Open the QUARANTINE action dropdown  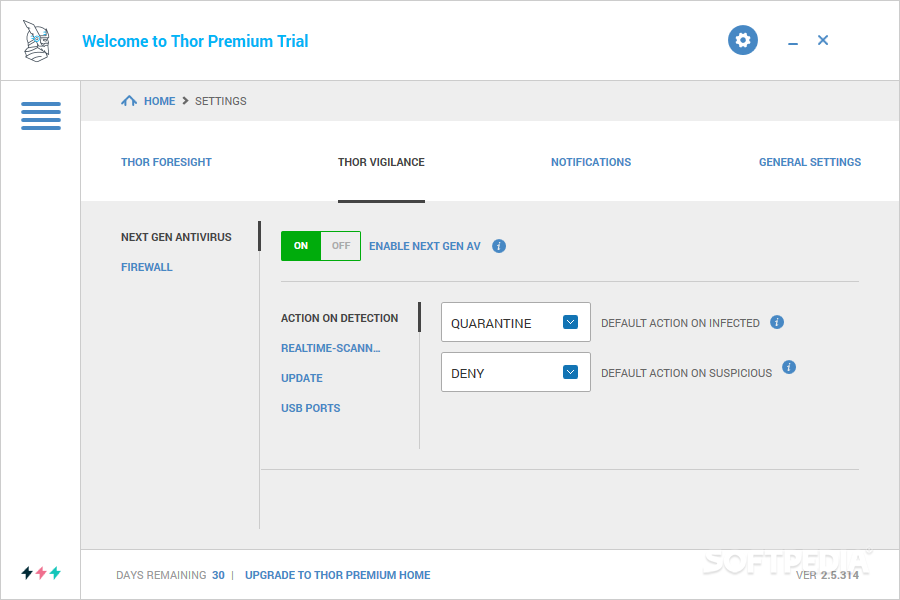click(515, 322)
